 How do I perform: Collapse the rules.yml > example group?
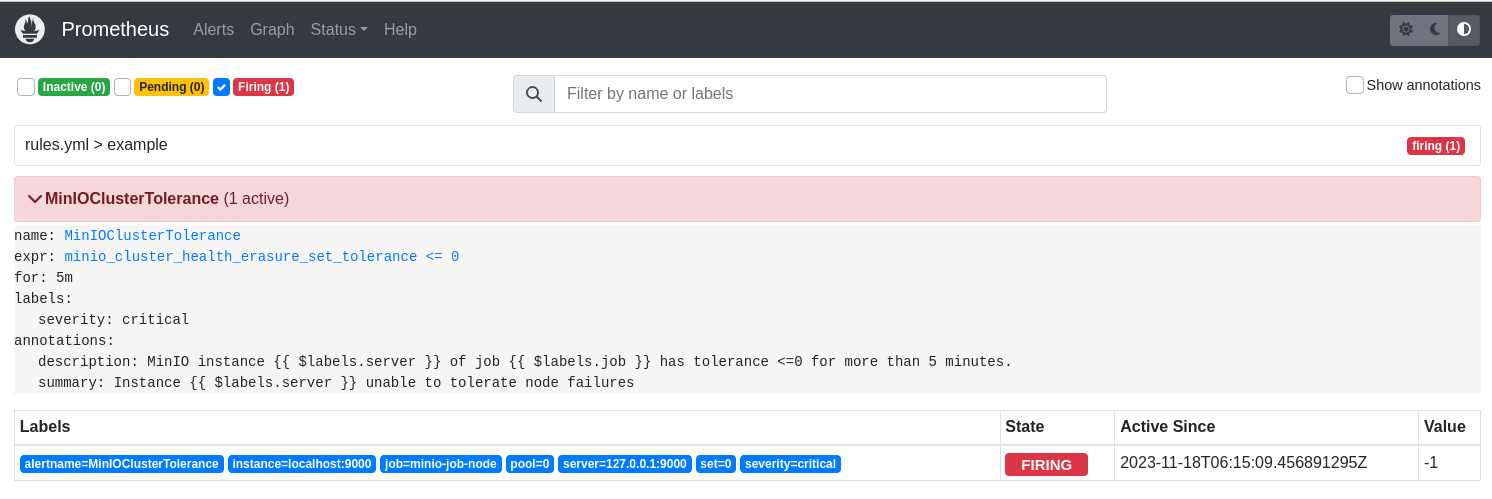click(96, 145)
